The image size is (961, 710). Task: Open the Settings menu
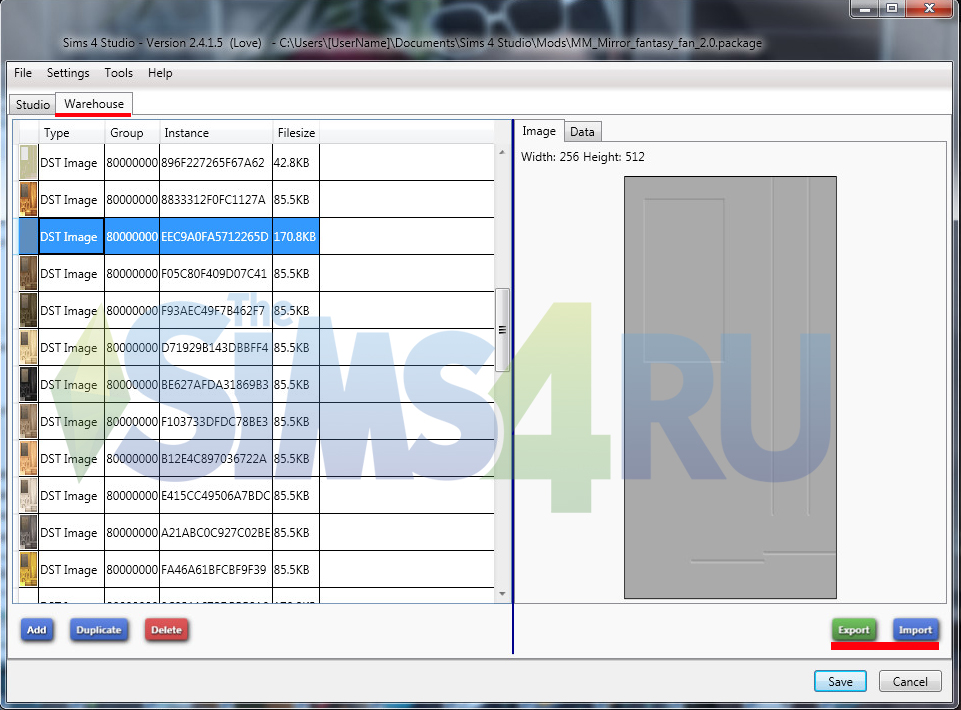pyautogui.click(x=68, y=73)
